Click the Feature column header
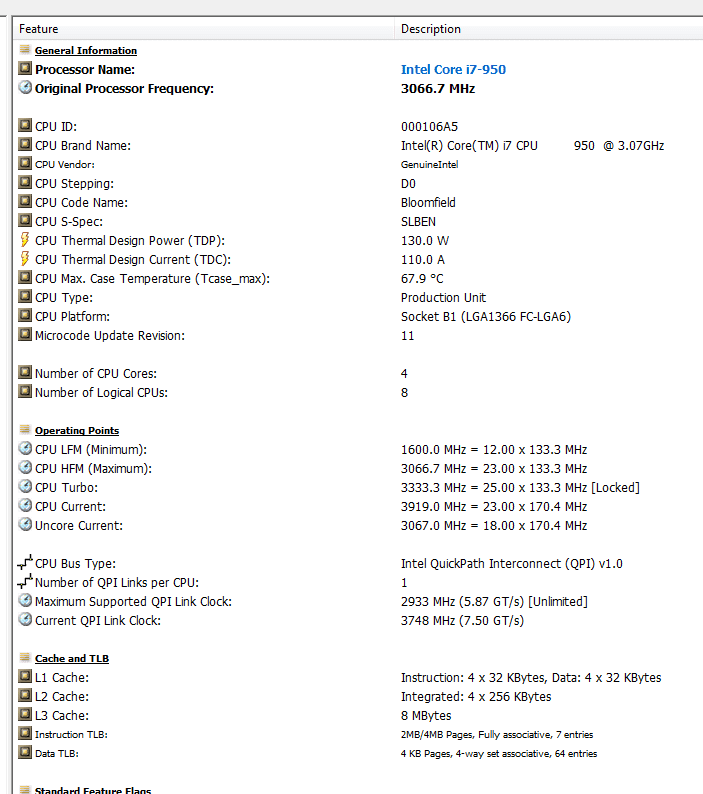This screenshot has height=794, width=703. click(204, 29)
